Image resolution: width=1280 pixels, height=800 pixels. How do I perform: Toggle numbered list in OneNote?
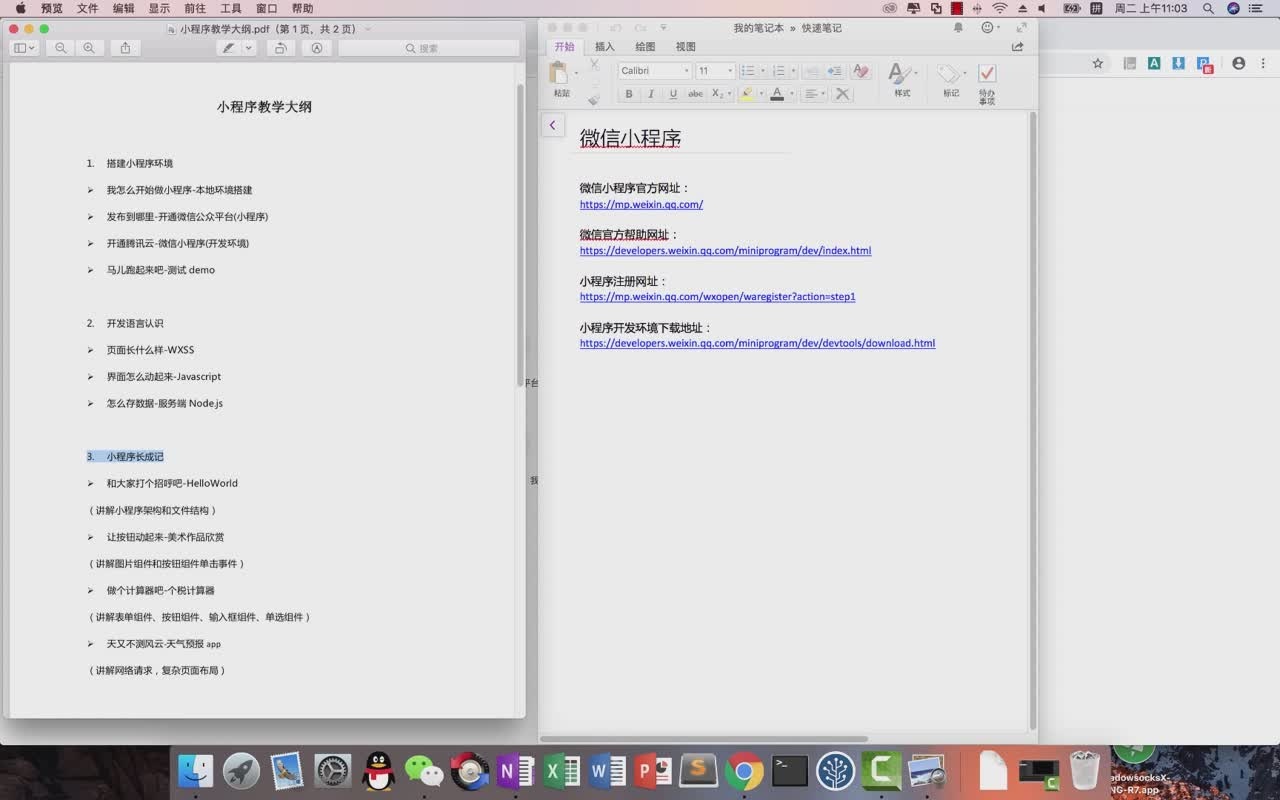(x=778, y=71)
